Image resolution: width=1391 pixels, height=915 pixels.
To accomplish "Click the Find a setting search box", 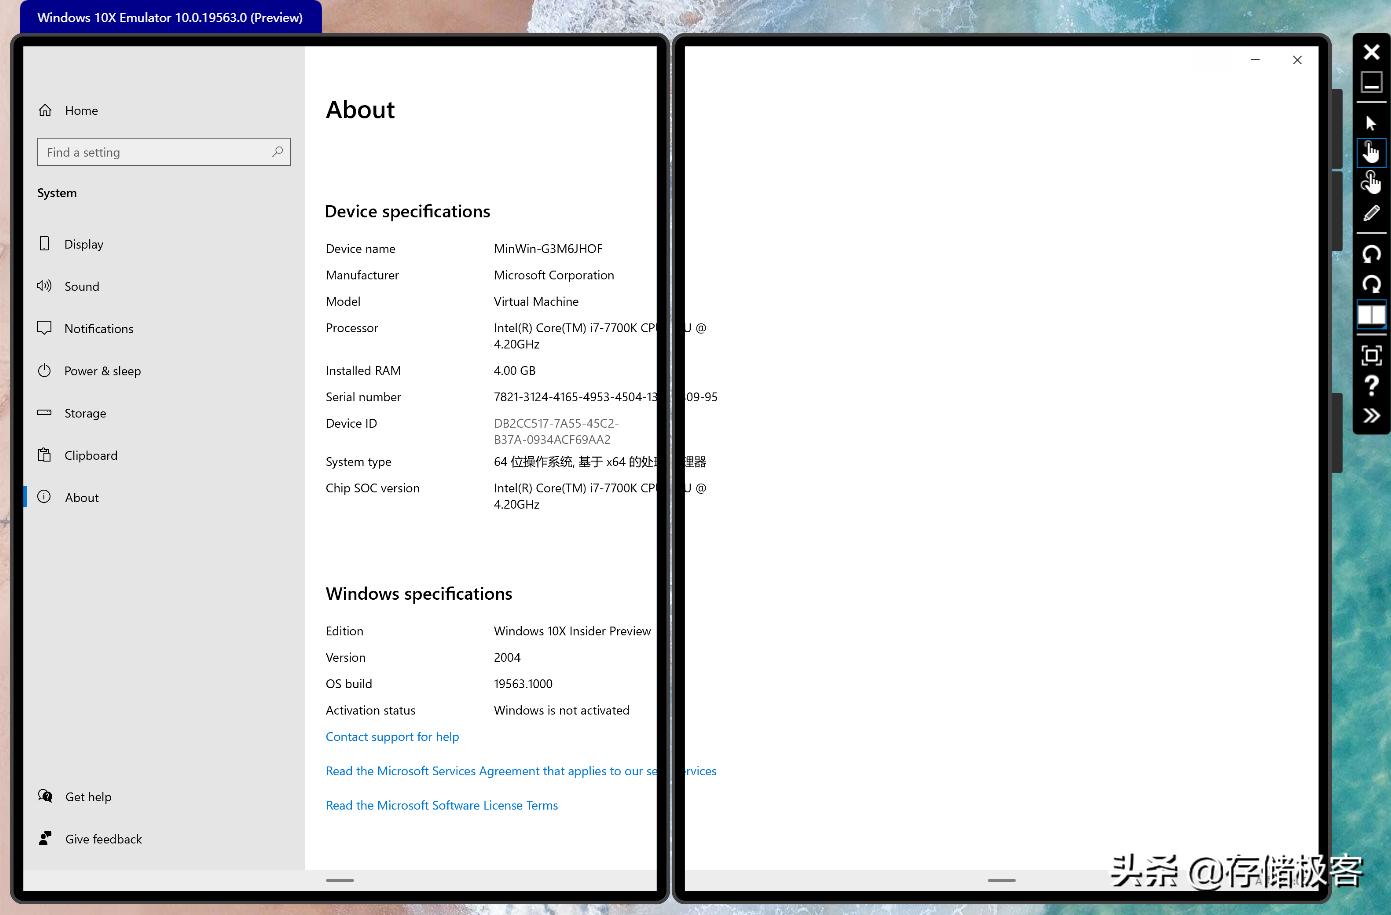I will point(163,152).
